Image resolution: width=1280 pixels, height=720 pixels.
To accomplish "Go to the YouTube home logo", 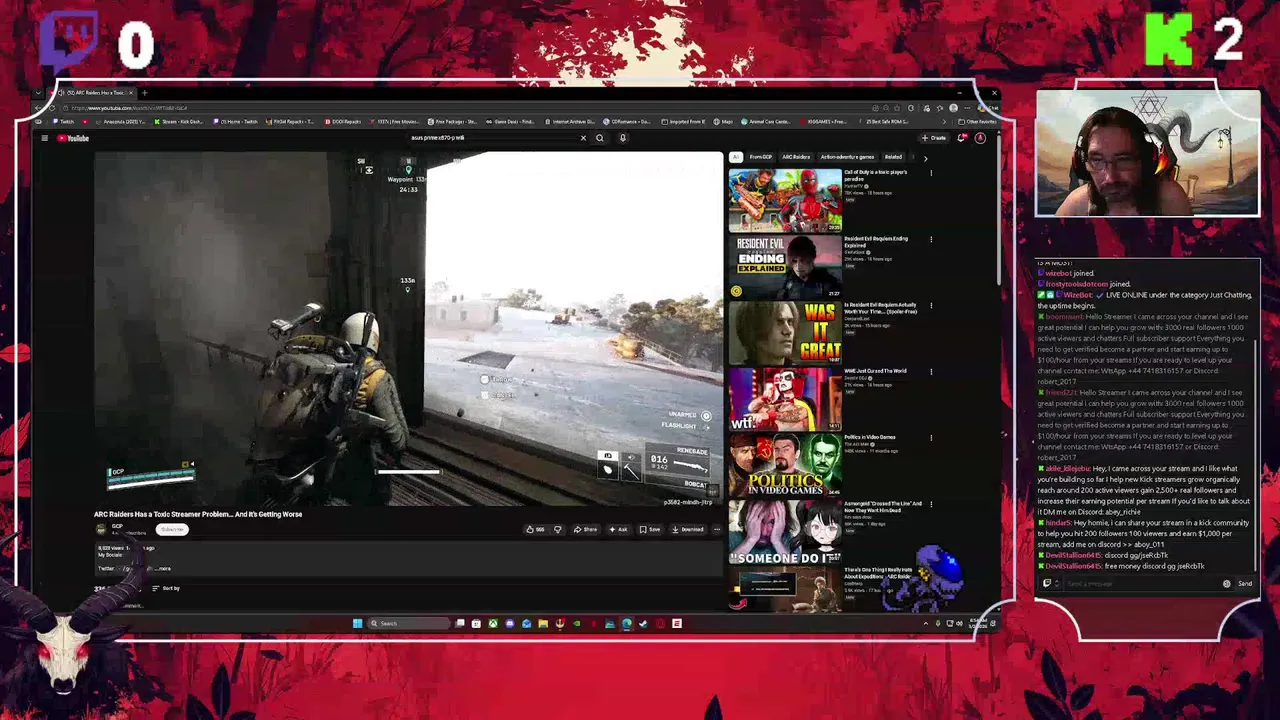I will [x=73, y=138].
